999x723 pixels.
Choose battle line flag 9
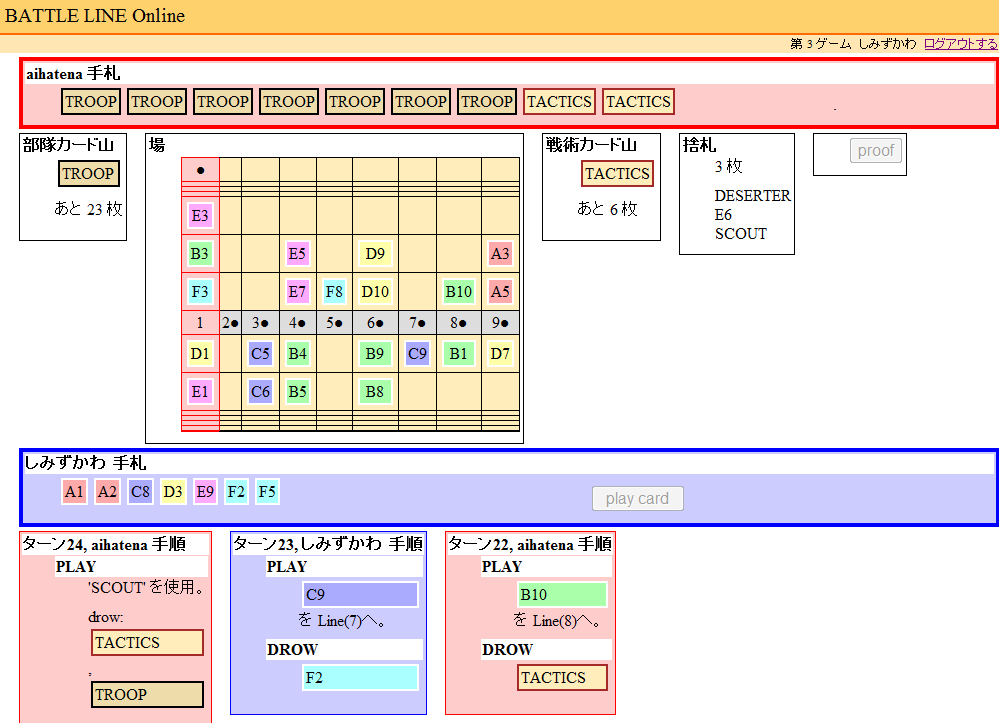(x=500, y=323)
